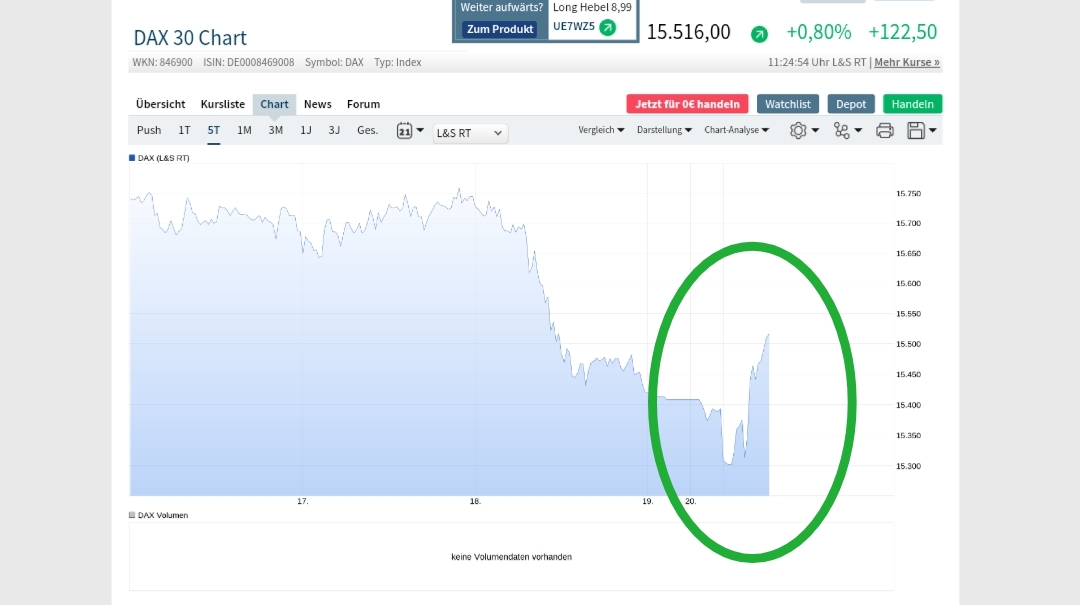Switch to the Kursliste tab
The width and height of the screenshot is (1080, 605).
(x=222, y=104)
